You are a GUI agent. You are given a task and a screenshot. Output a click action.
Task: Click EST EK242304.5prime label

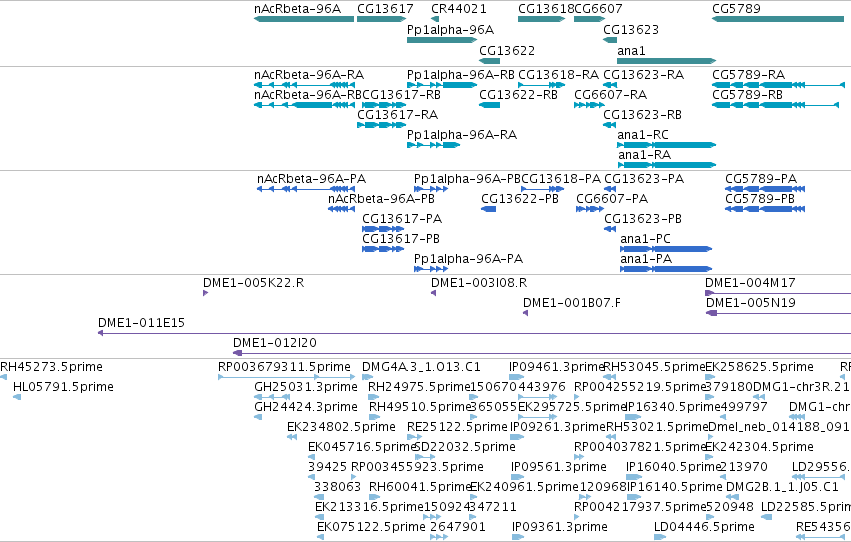759,447
